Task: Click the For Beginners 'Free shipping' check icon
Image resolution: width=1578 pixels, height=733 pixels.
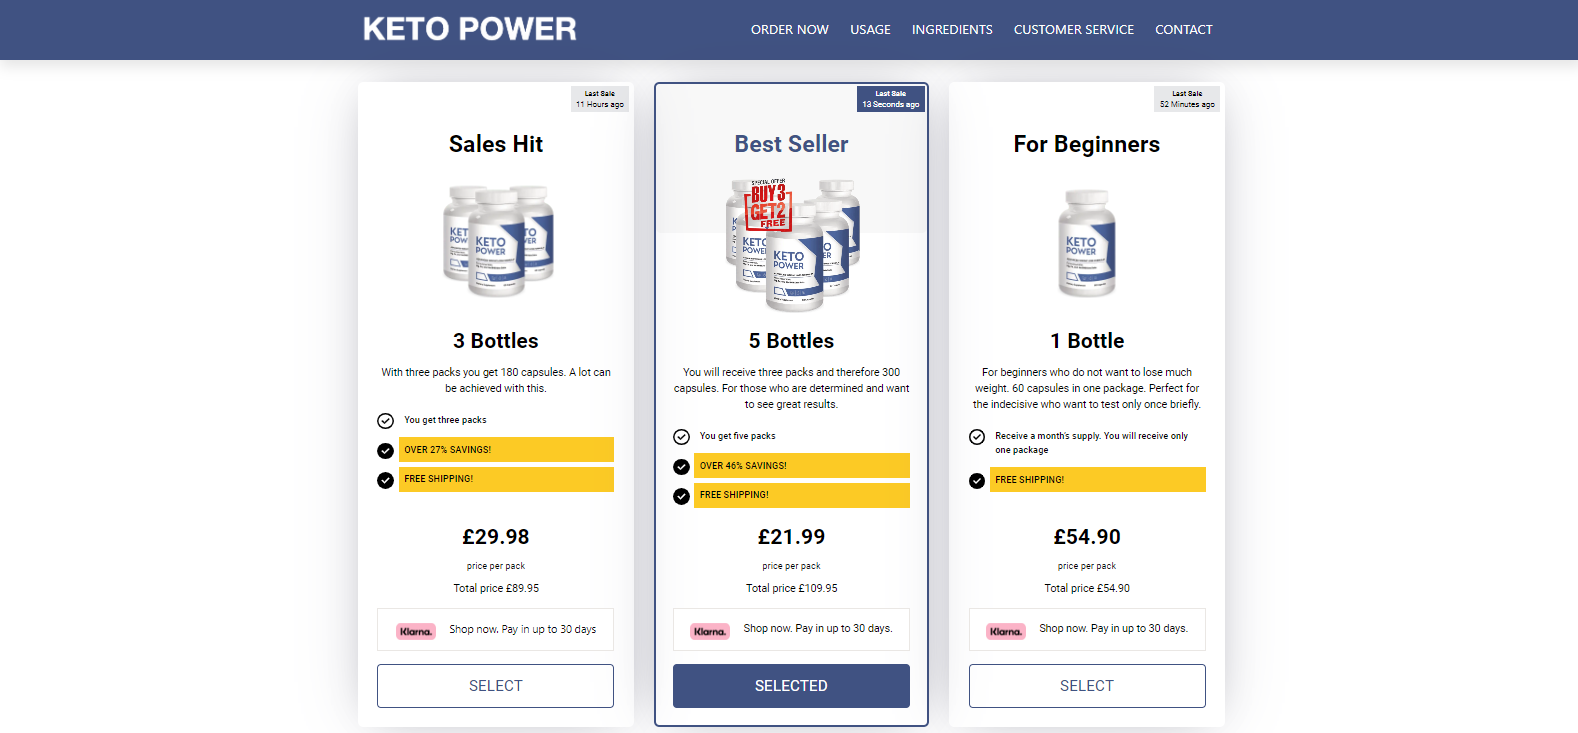Action: point(977,481)
